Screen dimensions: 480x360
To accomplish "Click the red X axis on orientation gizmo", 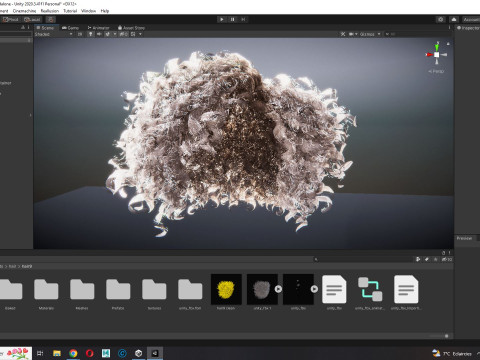I will [x=429, y=54].
